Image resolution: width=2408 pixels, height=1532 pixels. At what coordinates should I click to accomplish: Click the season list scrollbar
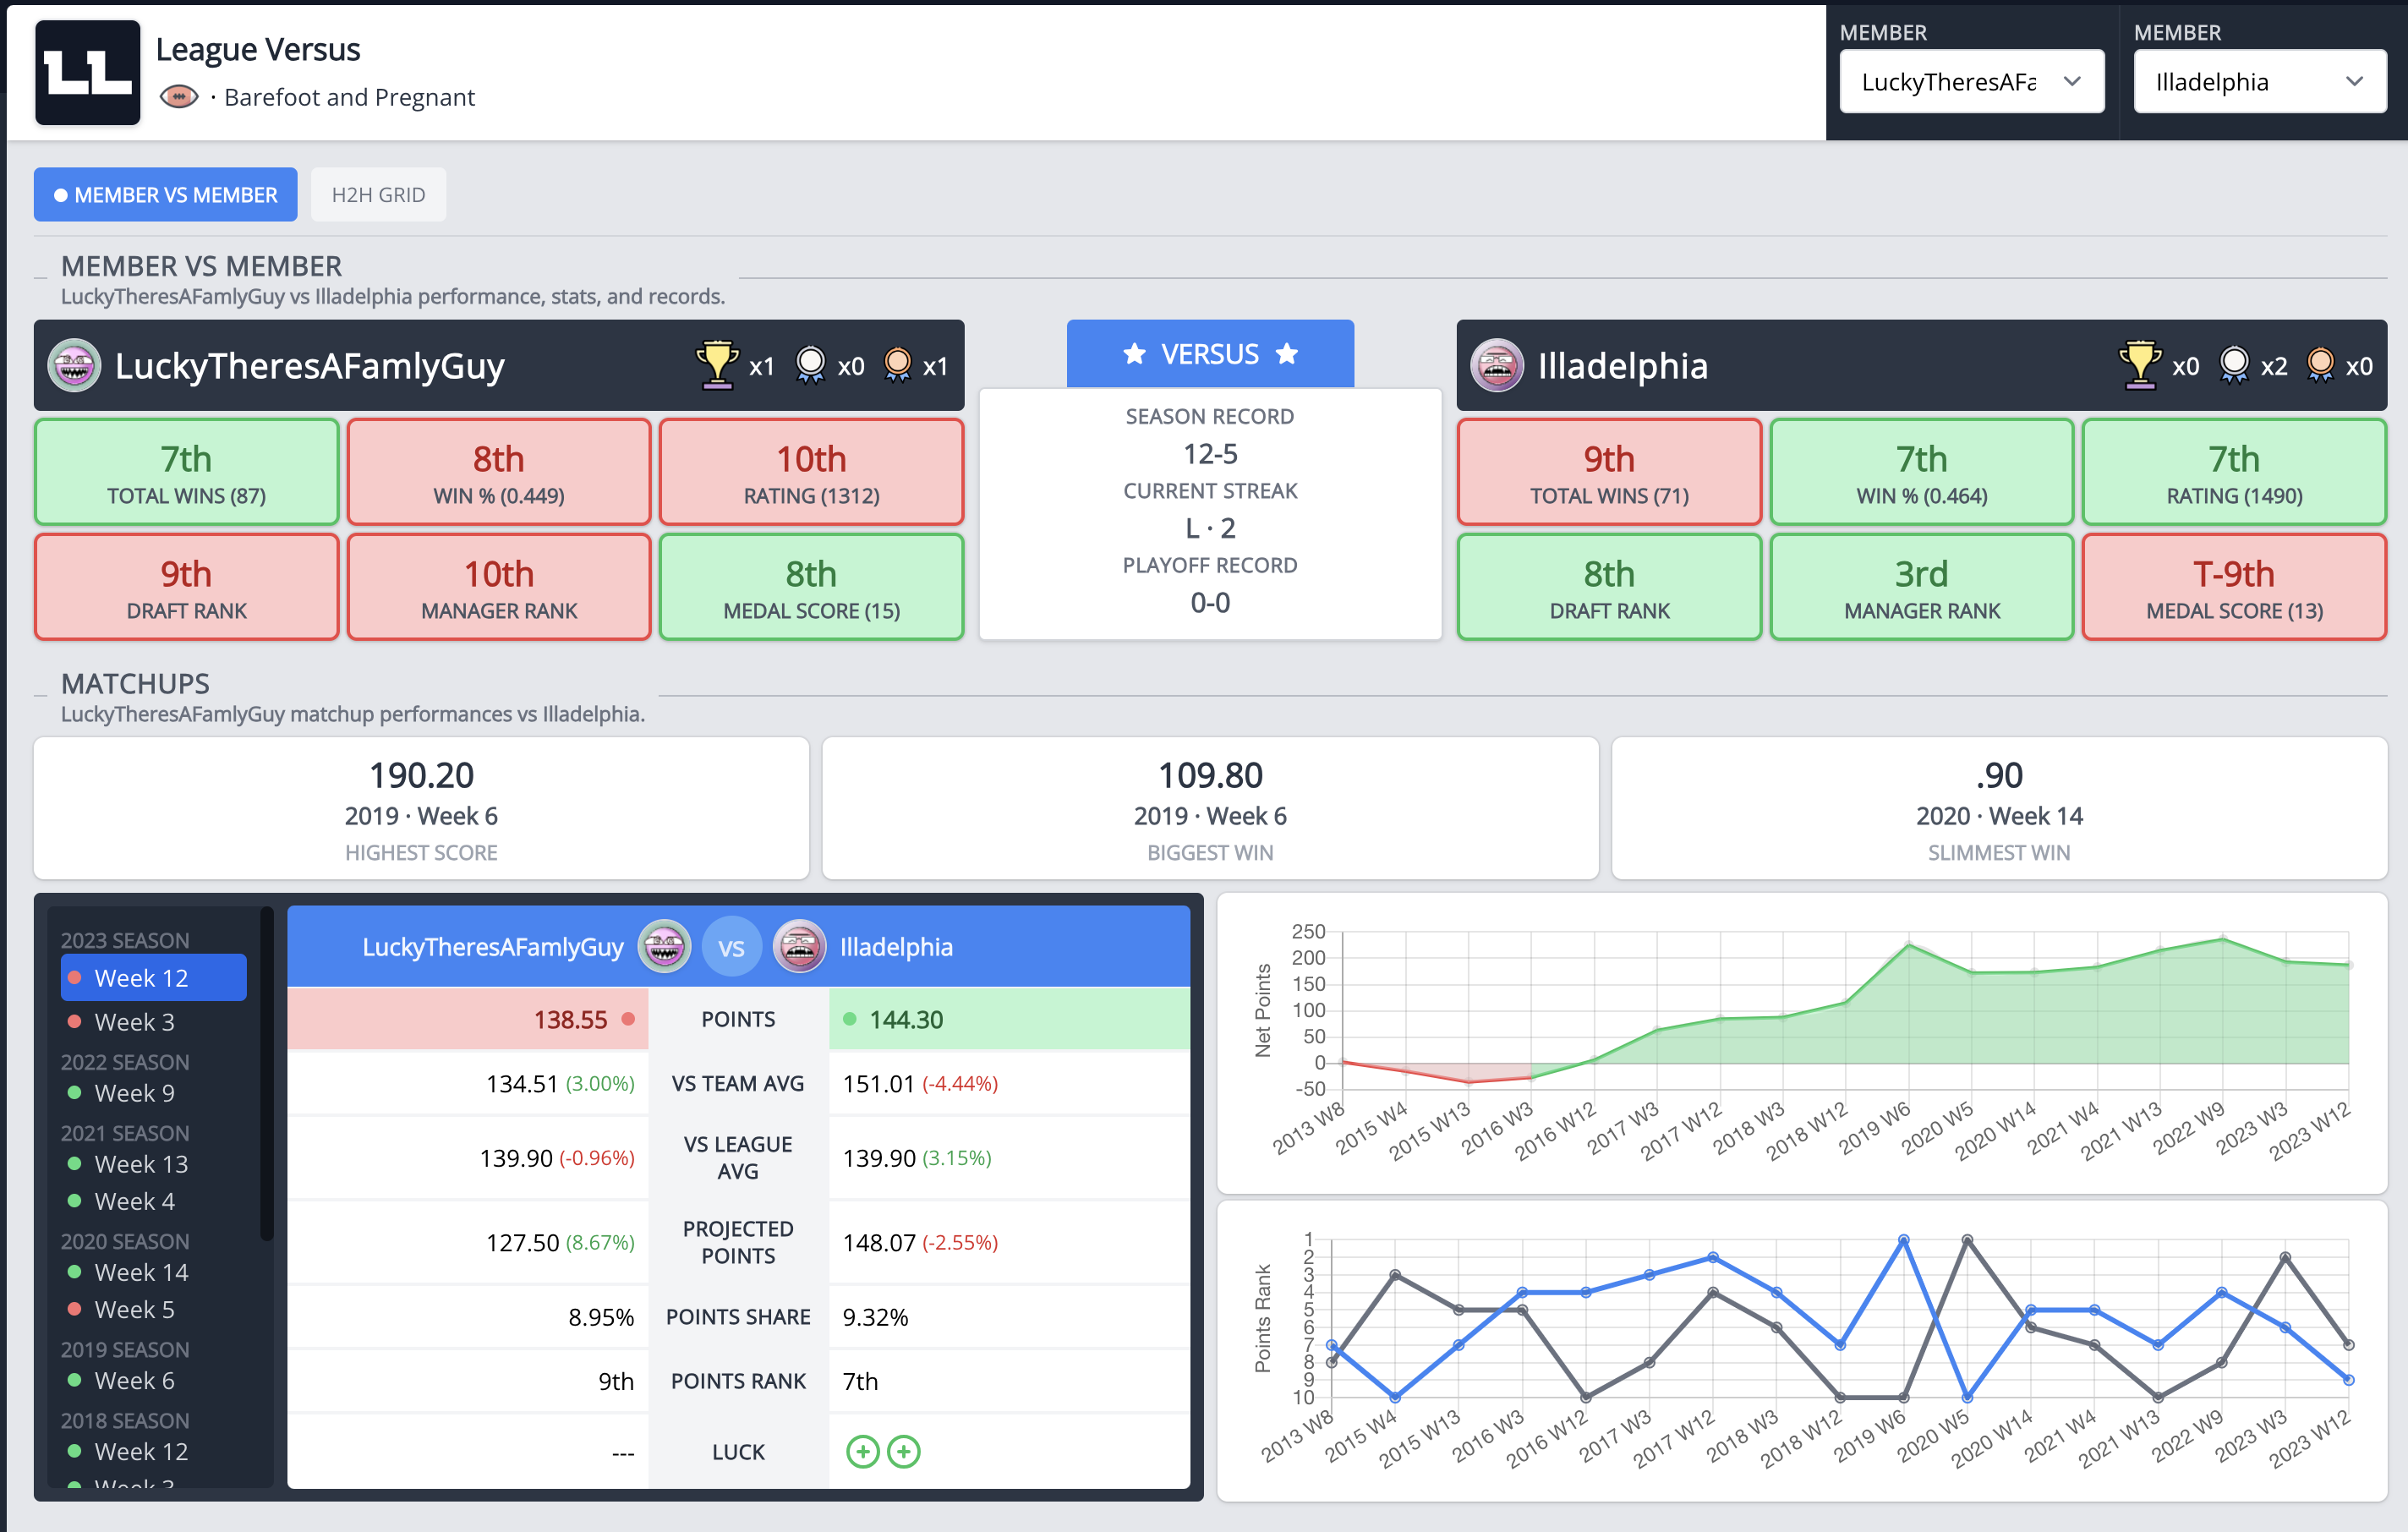pos(266,1074)
